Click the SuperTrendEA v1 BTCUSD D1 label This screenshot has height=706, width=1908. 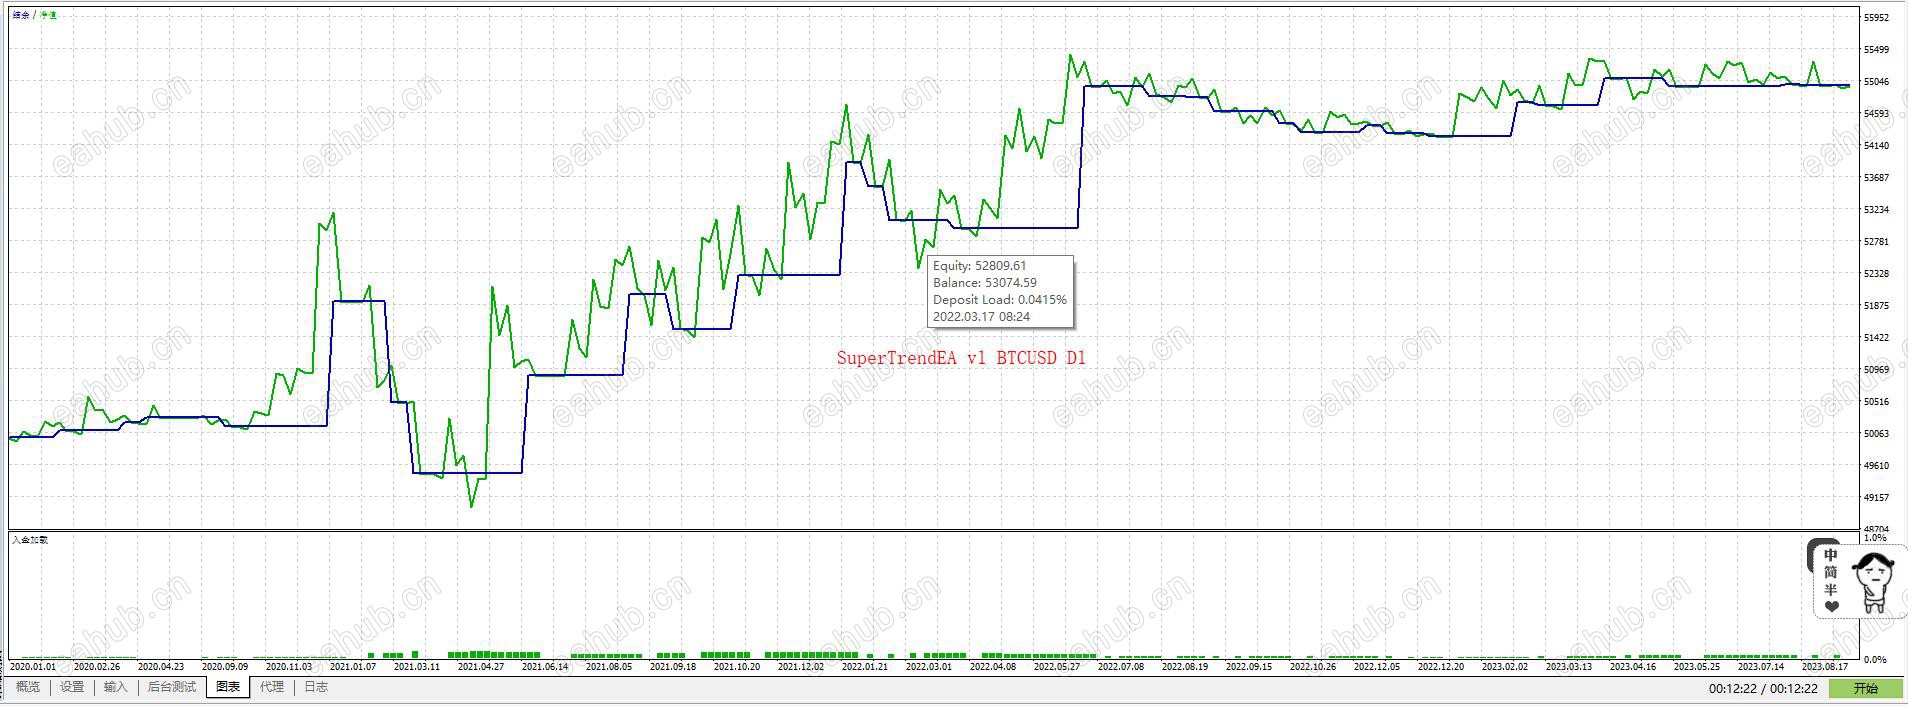click(x=961, y=358)
